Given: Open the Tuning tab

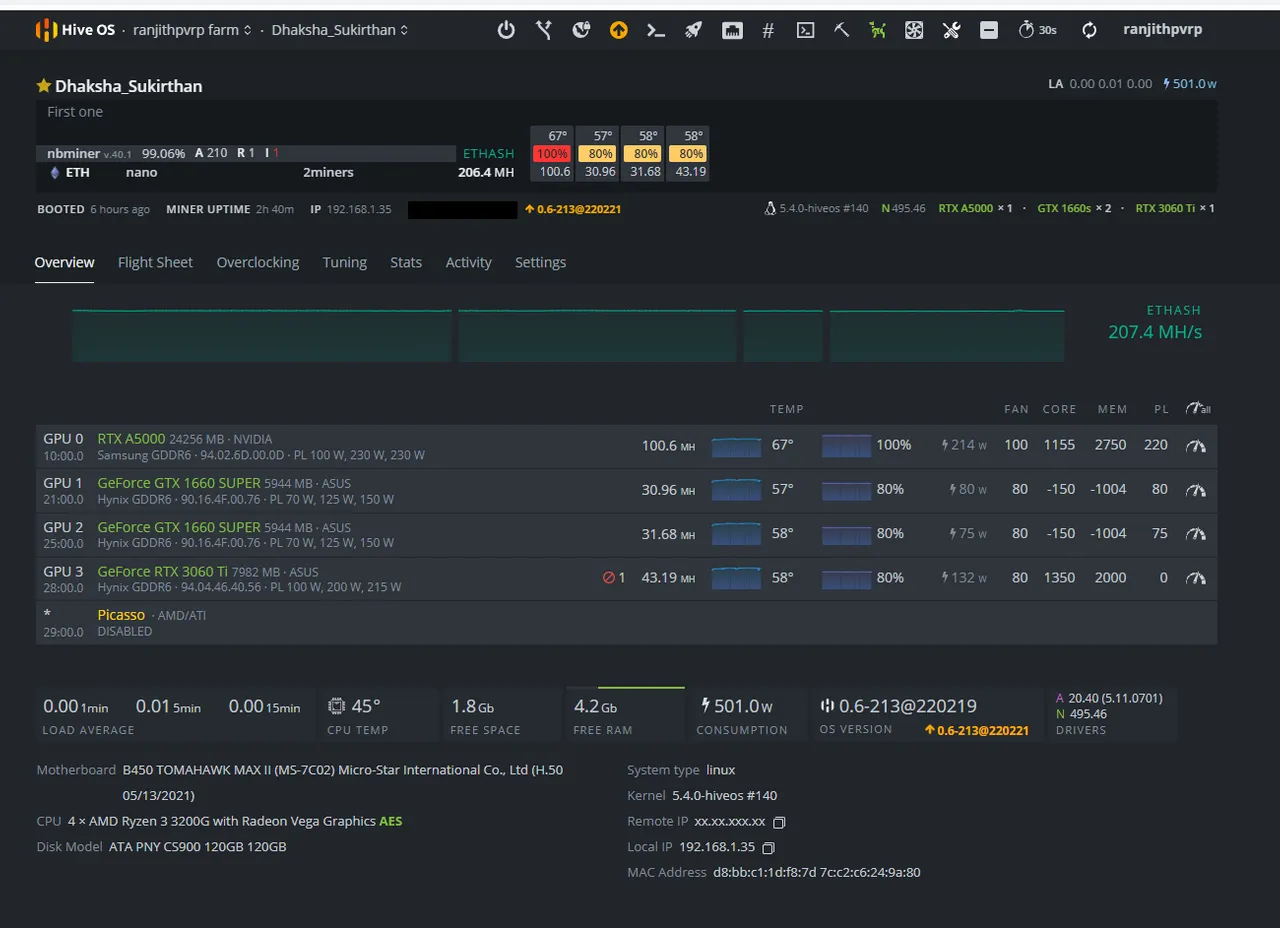Looking at the screenshot, I should click(345, 262).
